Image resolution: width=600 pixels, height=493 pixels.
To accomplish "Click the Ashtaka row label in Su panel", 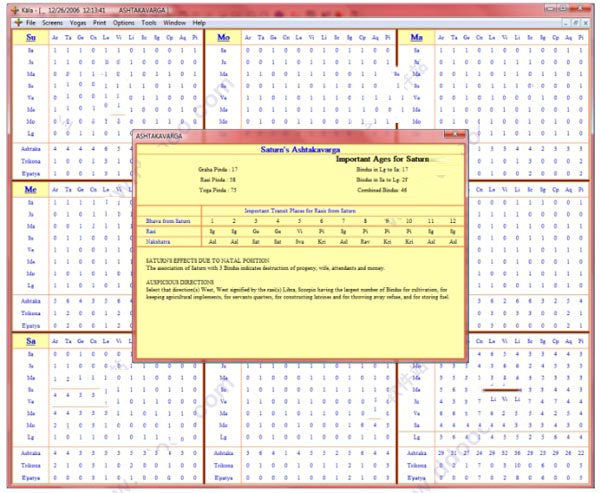I will tap(31, 149).
